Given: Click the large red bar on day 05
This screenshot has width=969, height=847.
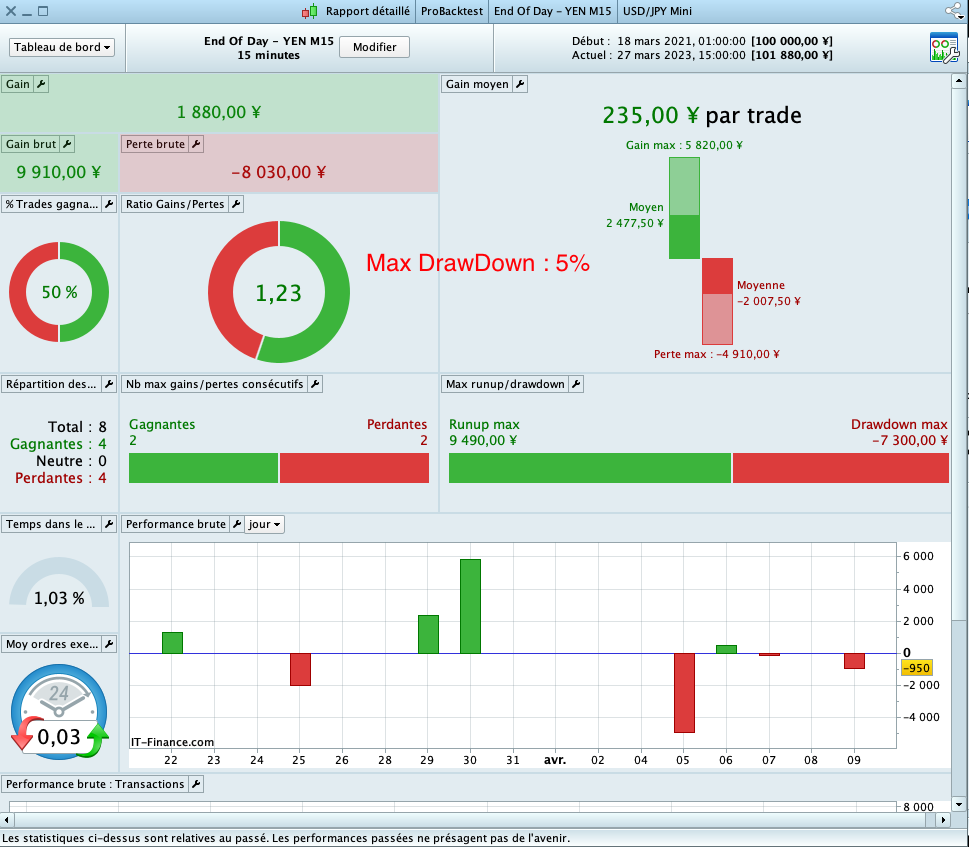Looking at the screenshot, I should pos(684,693).
